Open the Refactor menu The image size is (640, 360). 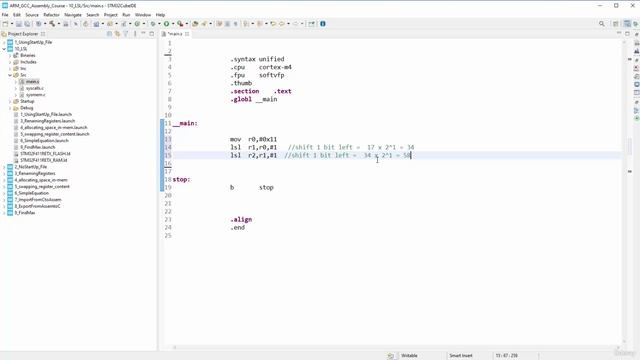tap(51, 15)
